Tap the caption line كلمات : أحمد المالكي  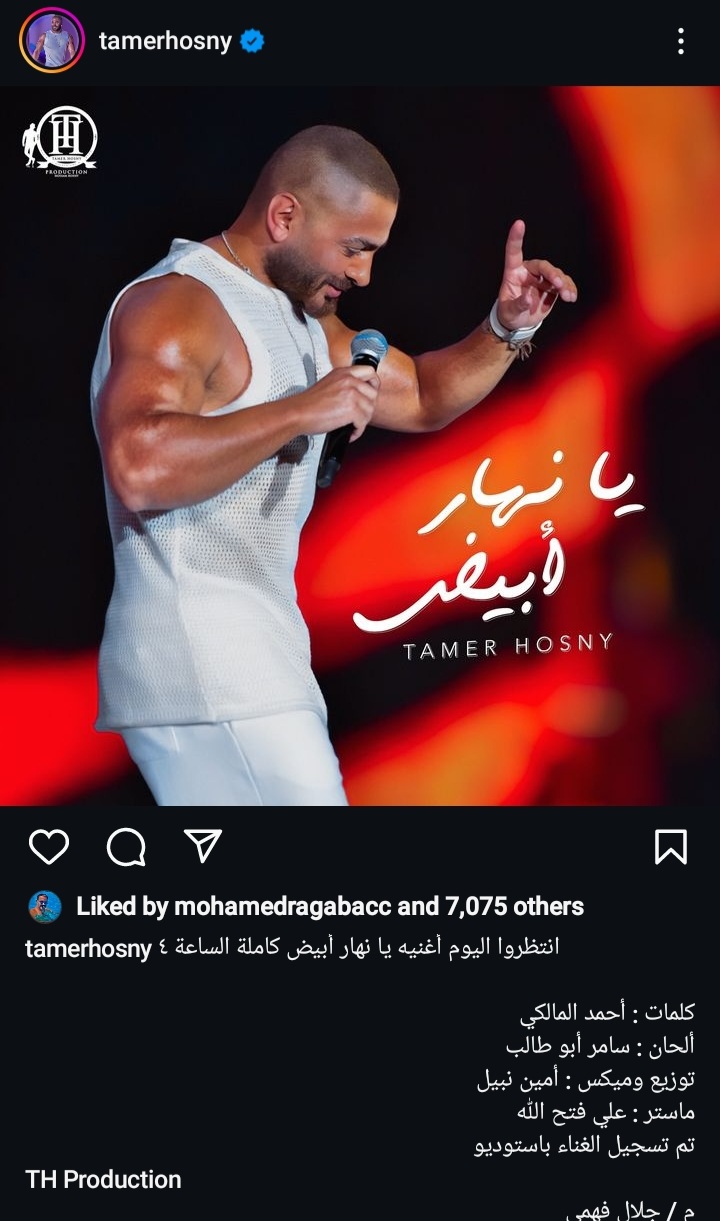[607, 1013]
